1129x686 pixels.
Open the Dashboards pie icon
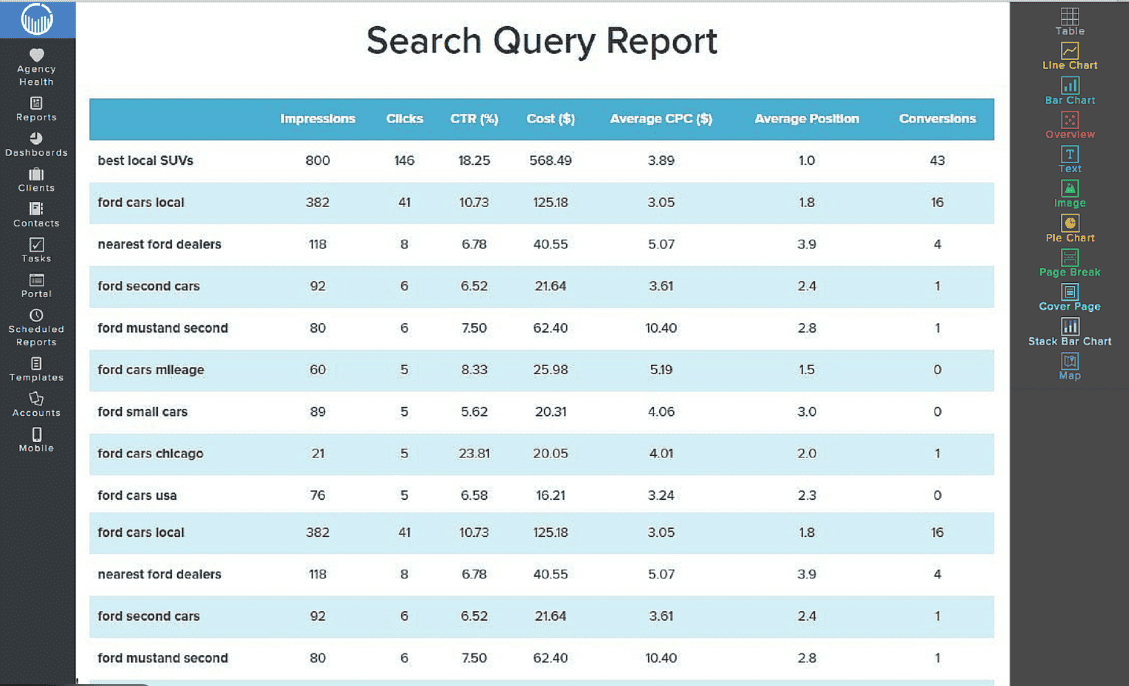pyautogui.click(x=37, y=139)
